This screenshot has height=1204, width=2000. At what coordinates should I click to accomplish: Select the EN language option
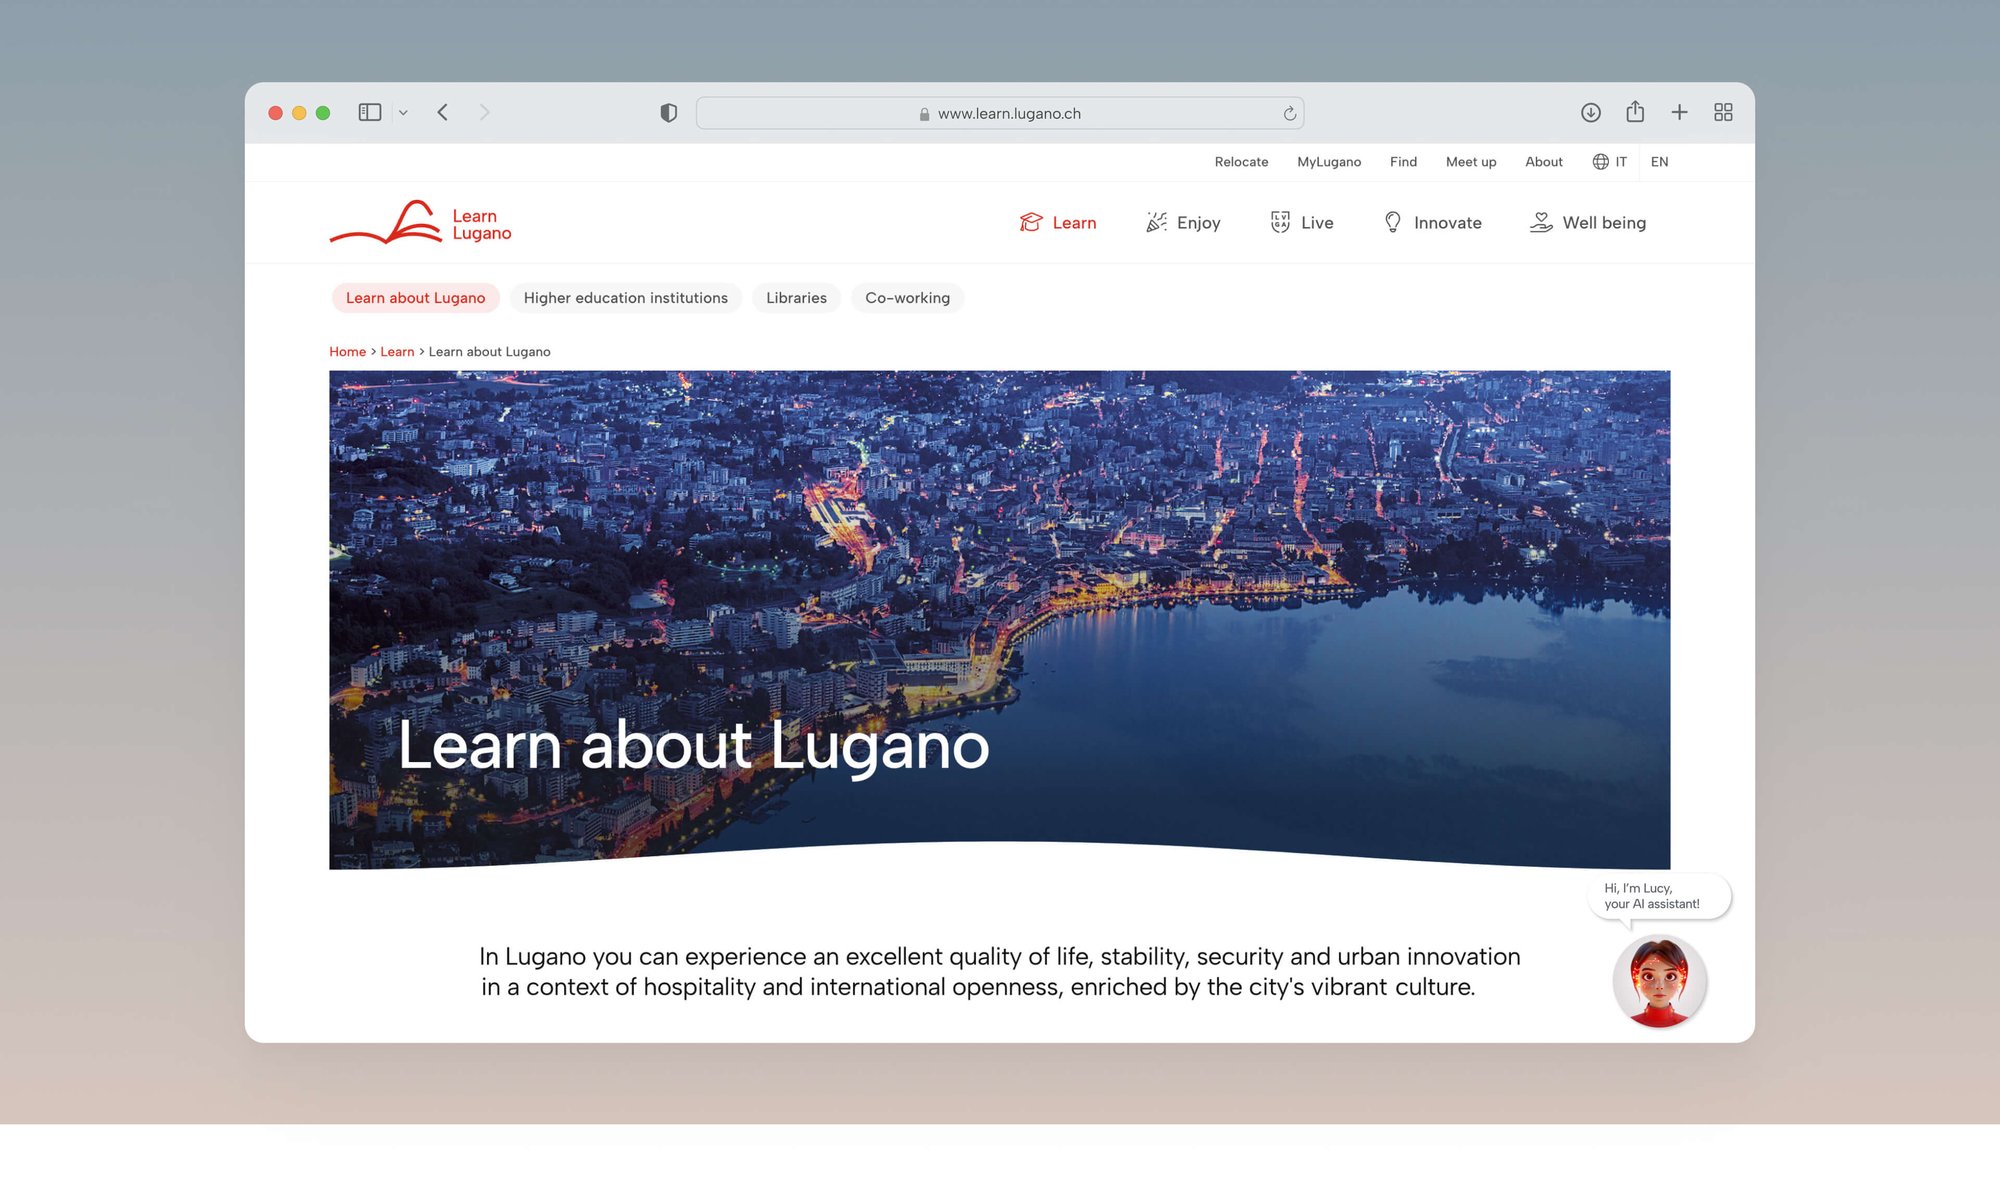point(1659,162)
